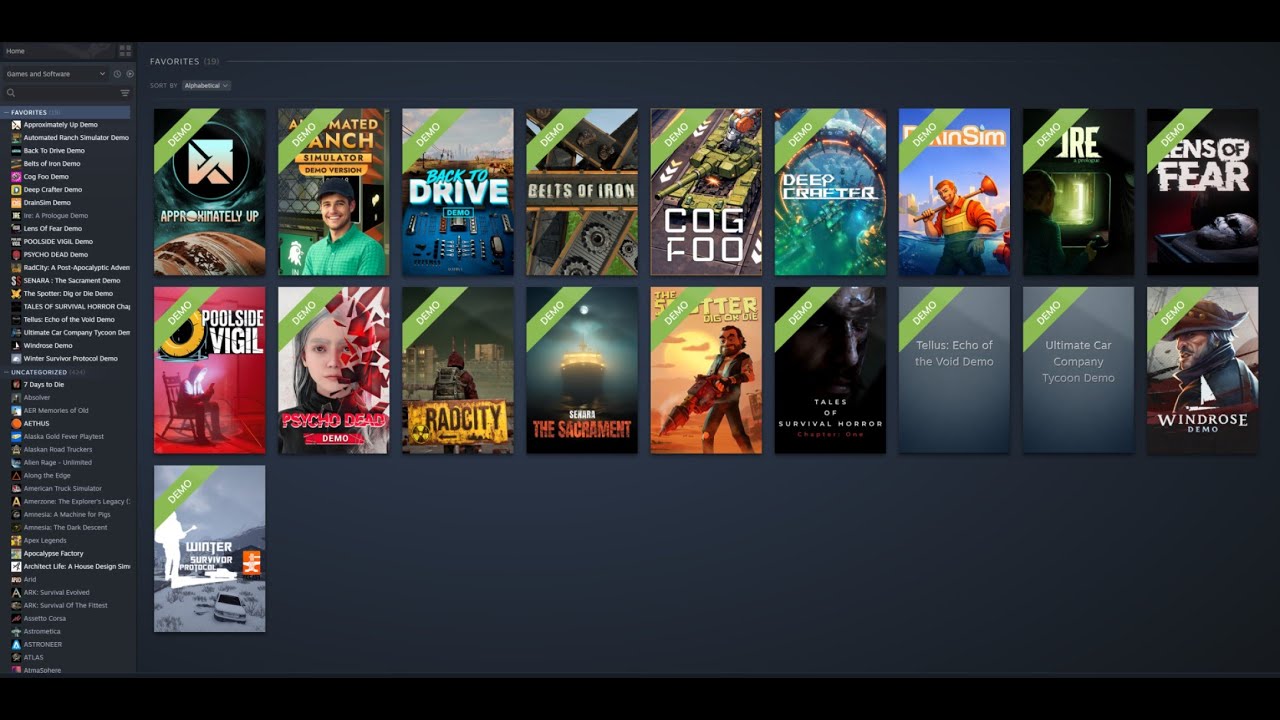The image size is (1280, 720).
Task: Click Along the Edge triangle icon
Action: (x=16, y=476)
